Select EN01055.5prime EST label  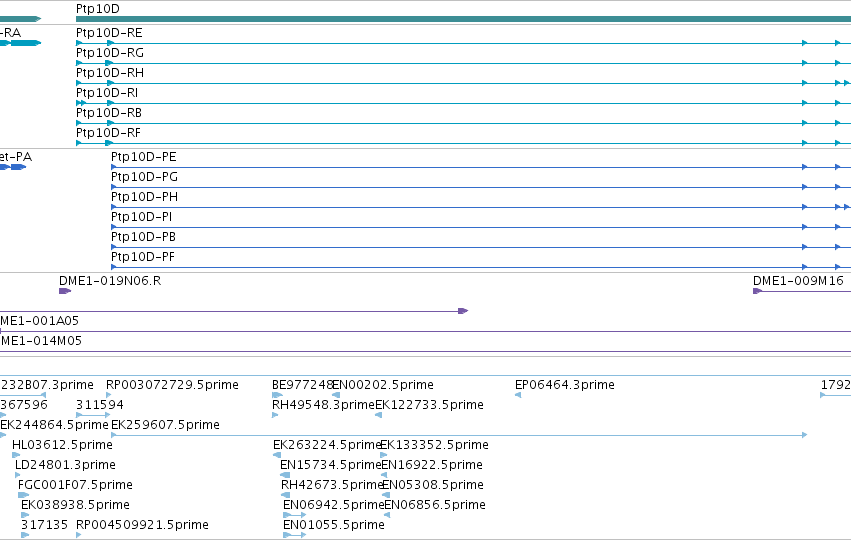click(x=334, y=526)
